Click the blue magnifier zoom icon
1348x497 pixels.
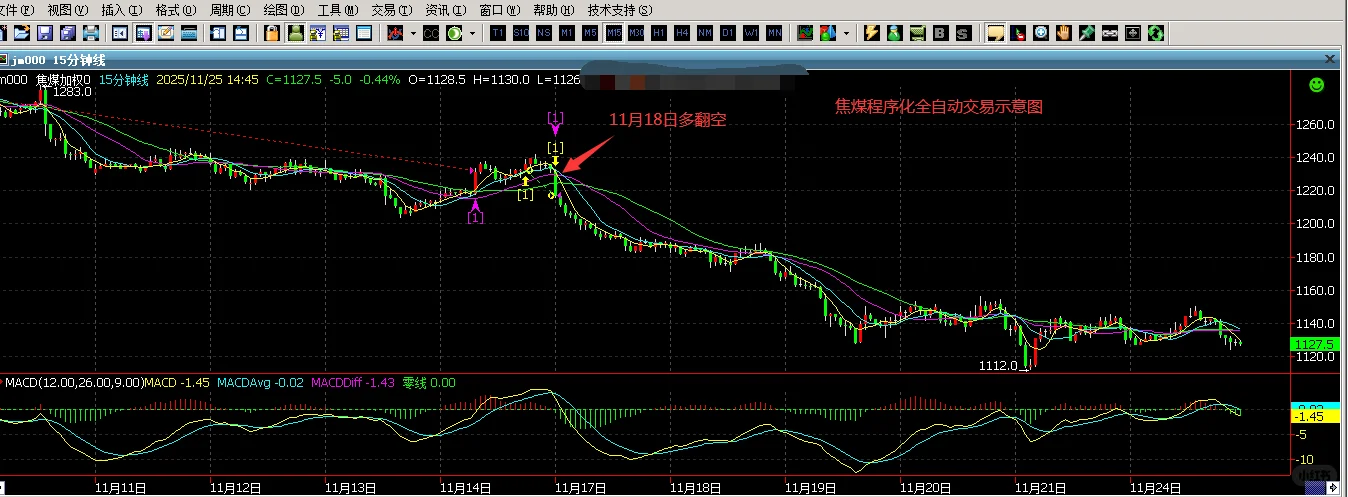(x=1041, y=33)
